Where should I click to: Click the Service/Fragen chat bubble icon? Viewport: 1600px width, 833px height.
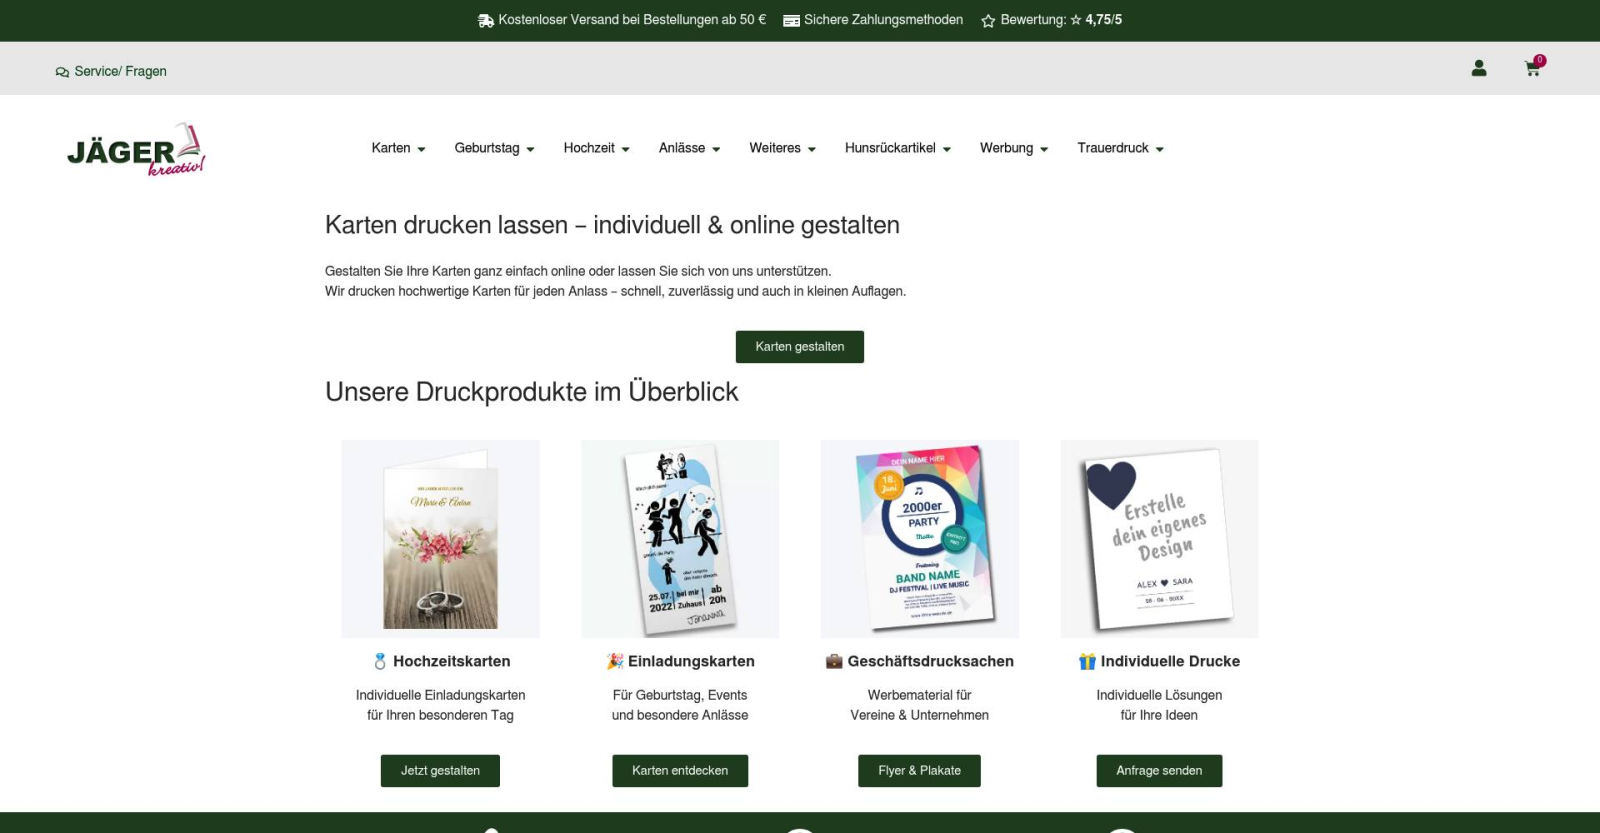(x=62, y=72)
